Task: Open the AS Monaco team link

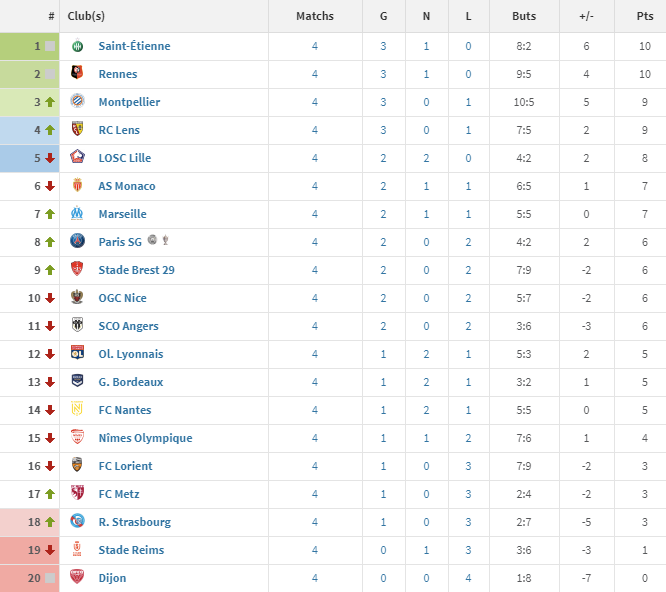Action: (127, 186)
